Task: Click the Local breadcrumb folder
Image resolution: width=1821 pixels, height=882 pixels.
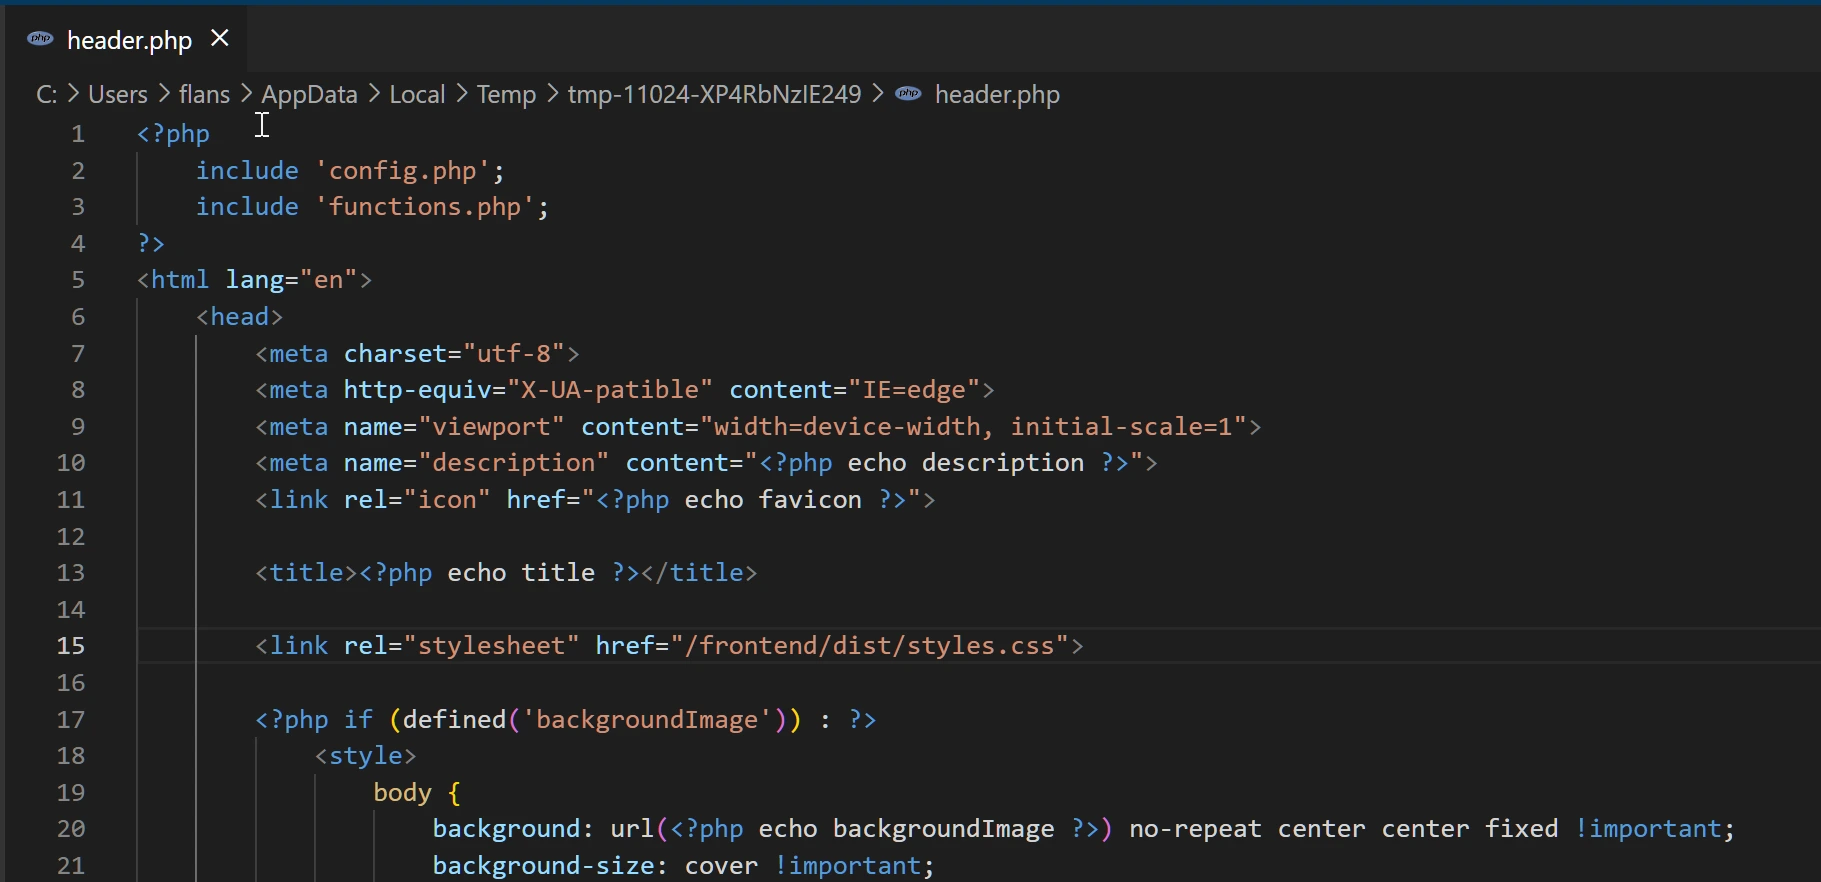Action: pyautogui.click(x=416, y=95)
